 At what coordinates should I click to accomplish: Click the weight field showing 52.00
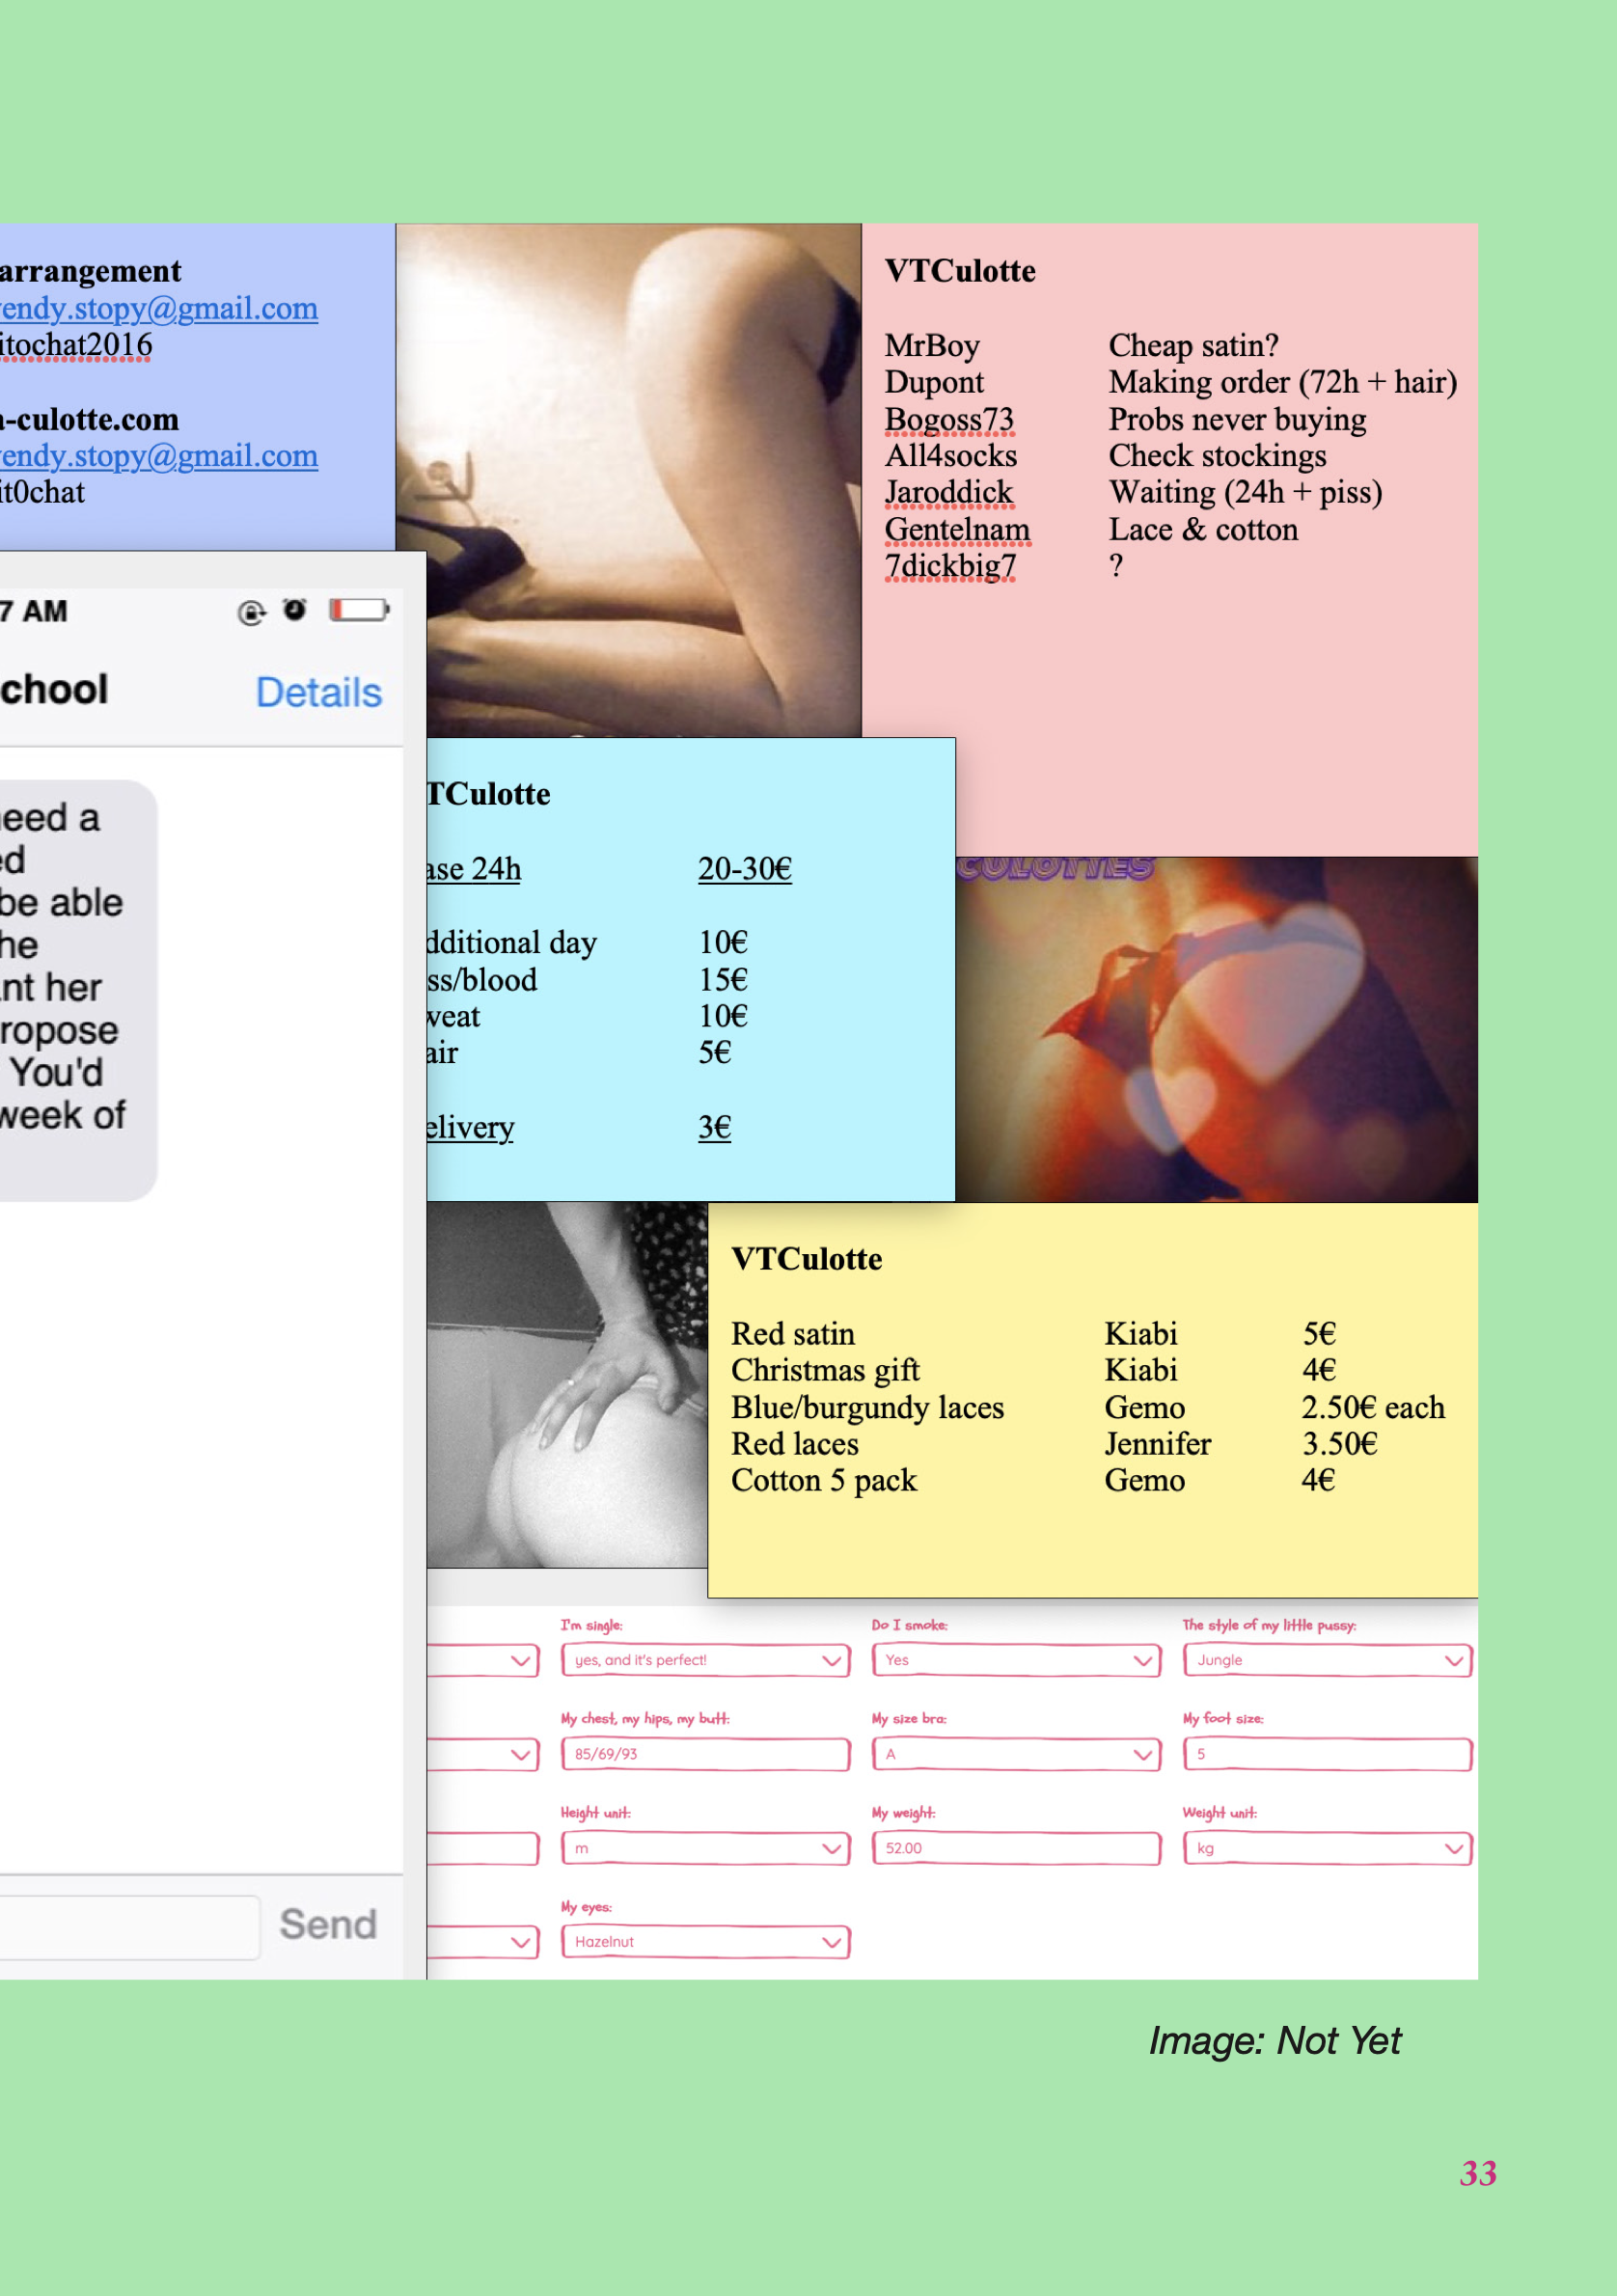tap(1014, 1849)
